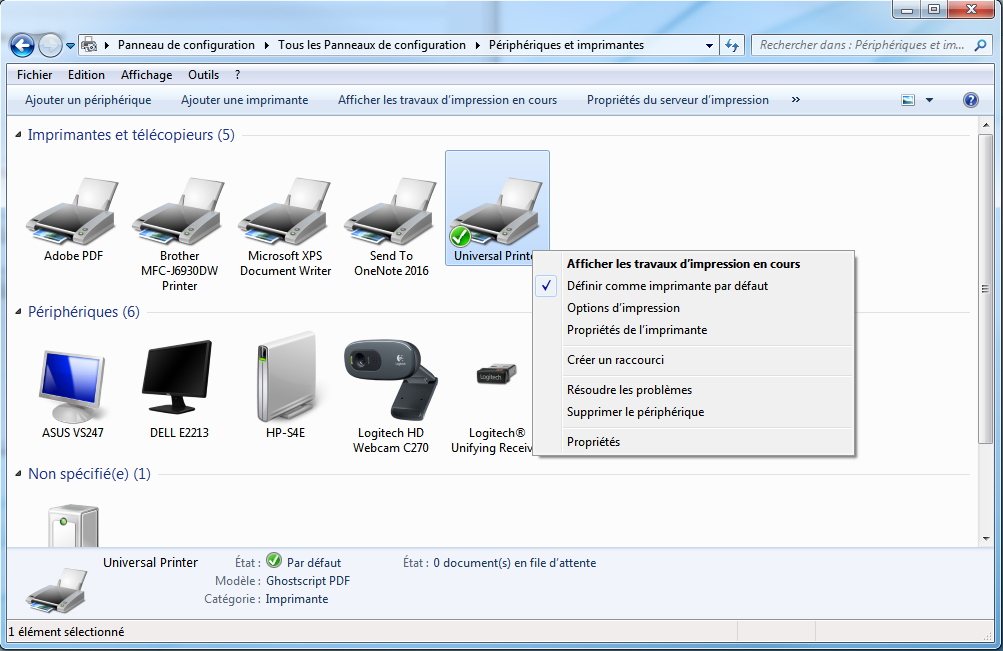1003x651 pixels.
Task: Select the Logitech HD Webcam C270 device
Action: (390, 379)
